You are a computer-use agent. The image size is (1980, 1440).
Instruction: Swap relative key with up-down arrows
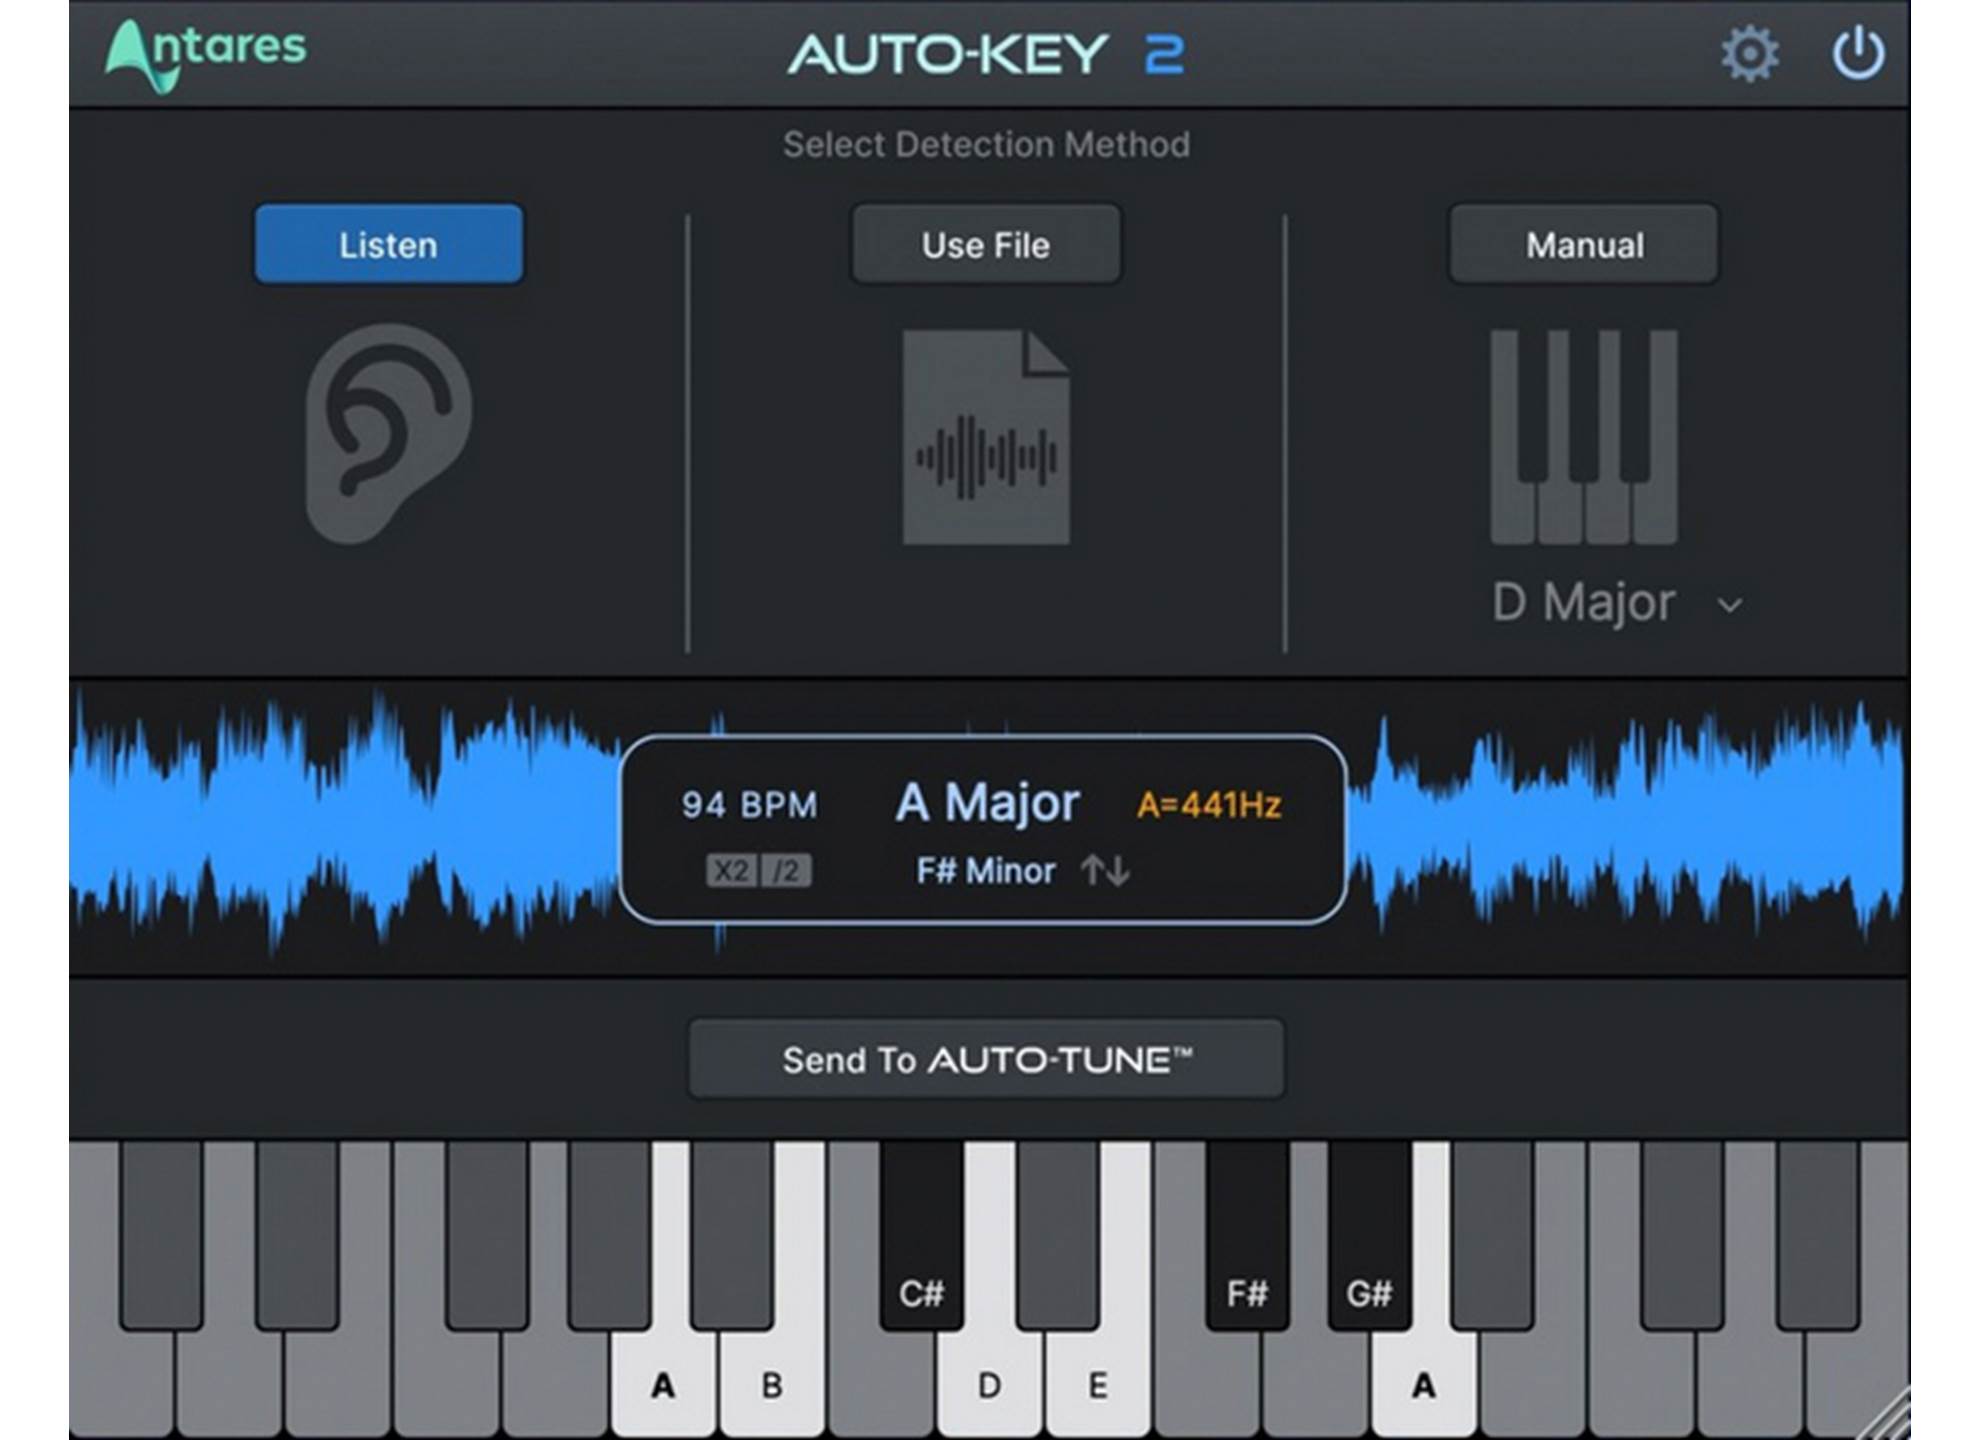coord(1105,870)
